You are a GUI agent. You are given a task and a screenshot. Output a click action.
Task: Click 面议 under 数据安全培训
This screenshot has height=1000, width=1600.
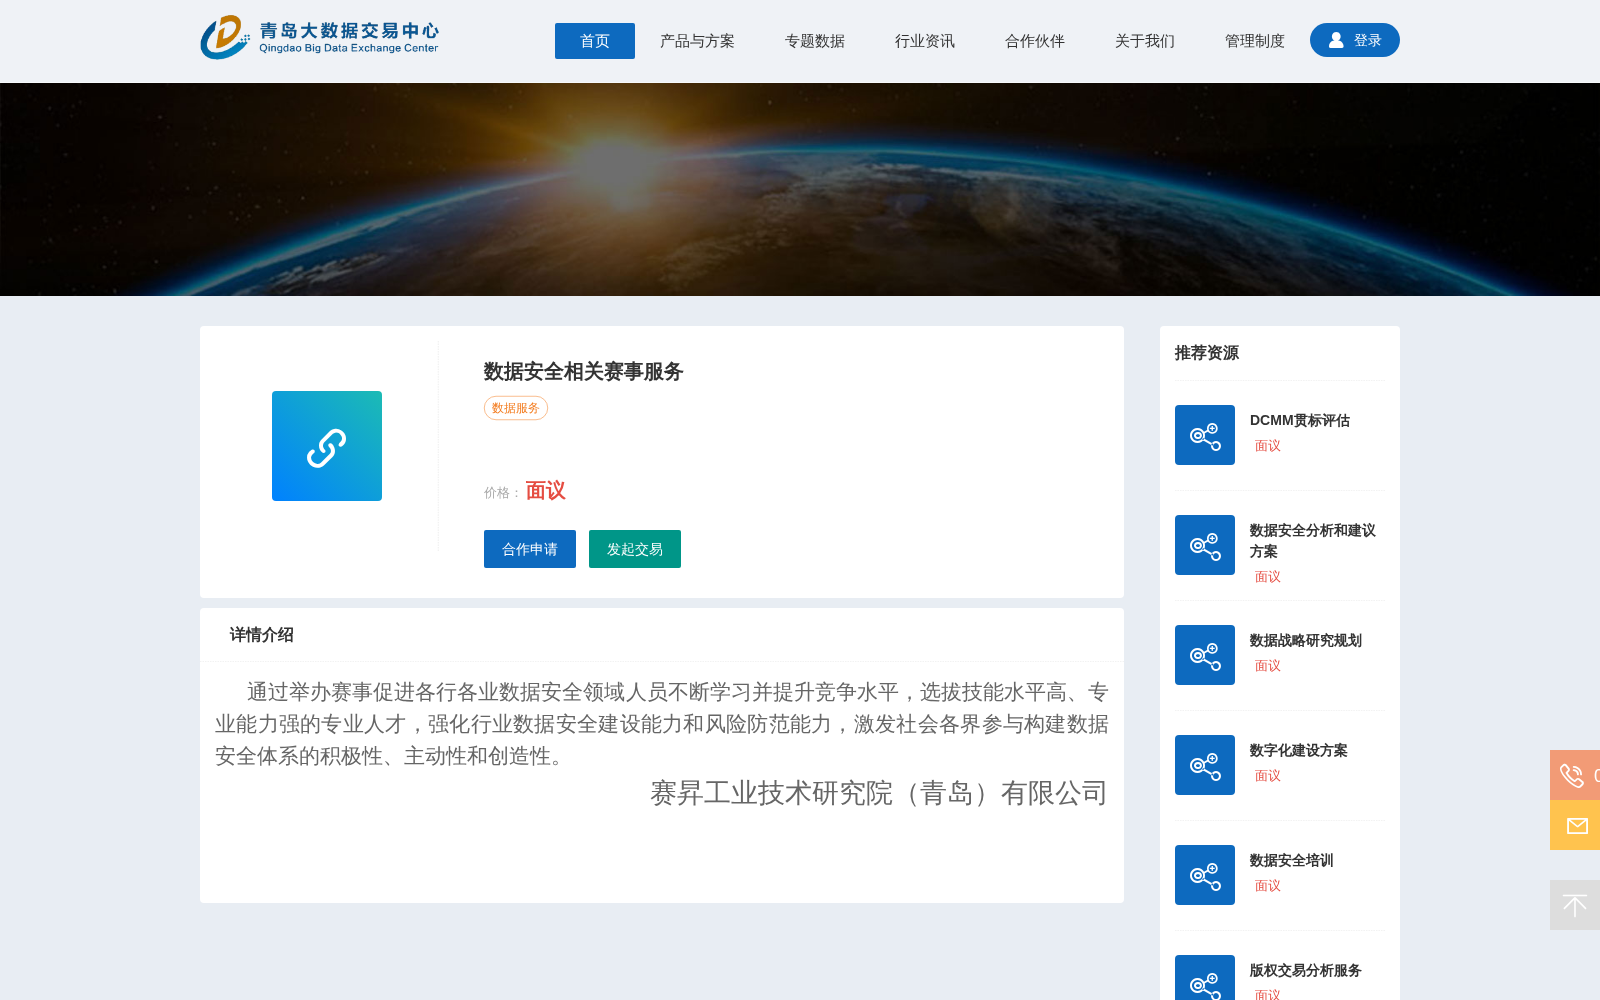click(x=1268, y=886)
